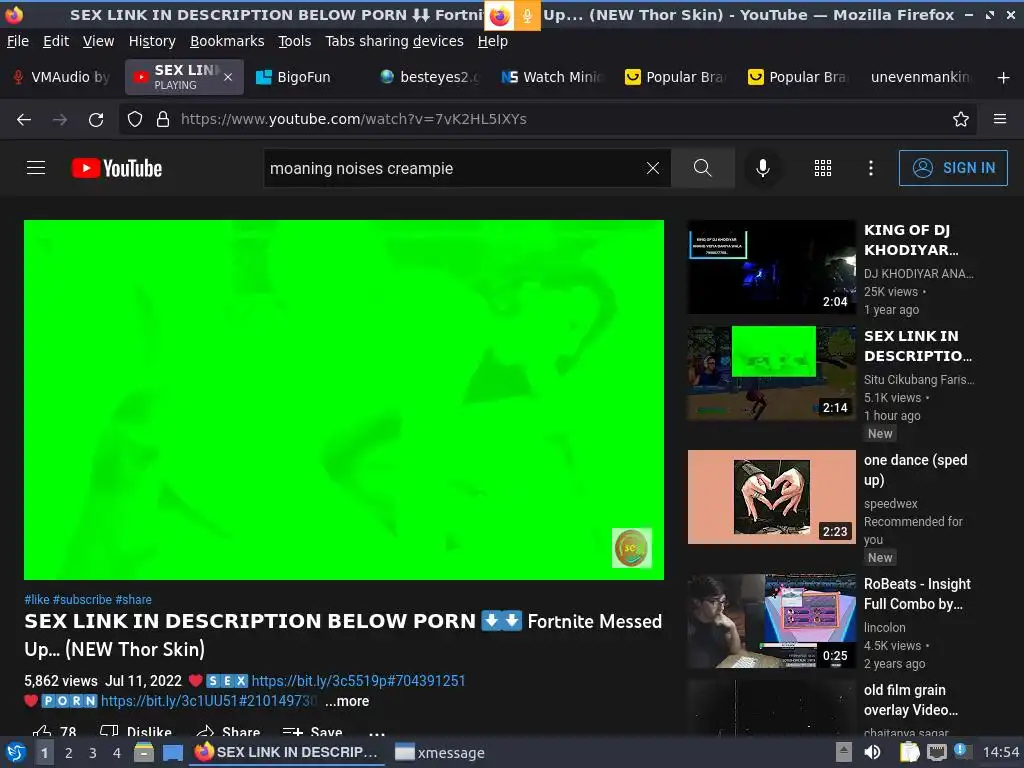Share the video

pyautogui.click(x=228, y=731)
